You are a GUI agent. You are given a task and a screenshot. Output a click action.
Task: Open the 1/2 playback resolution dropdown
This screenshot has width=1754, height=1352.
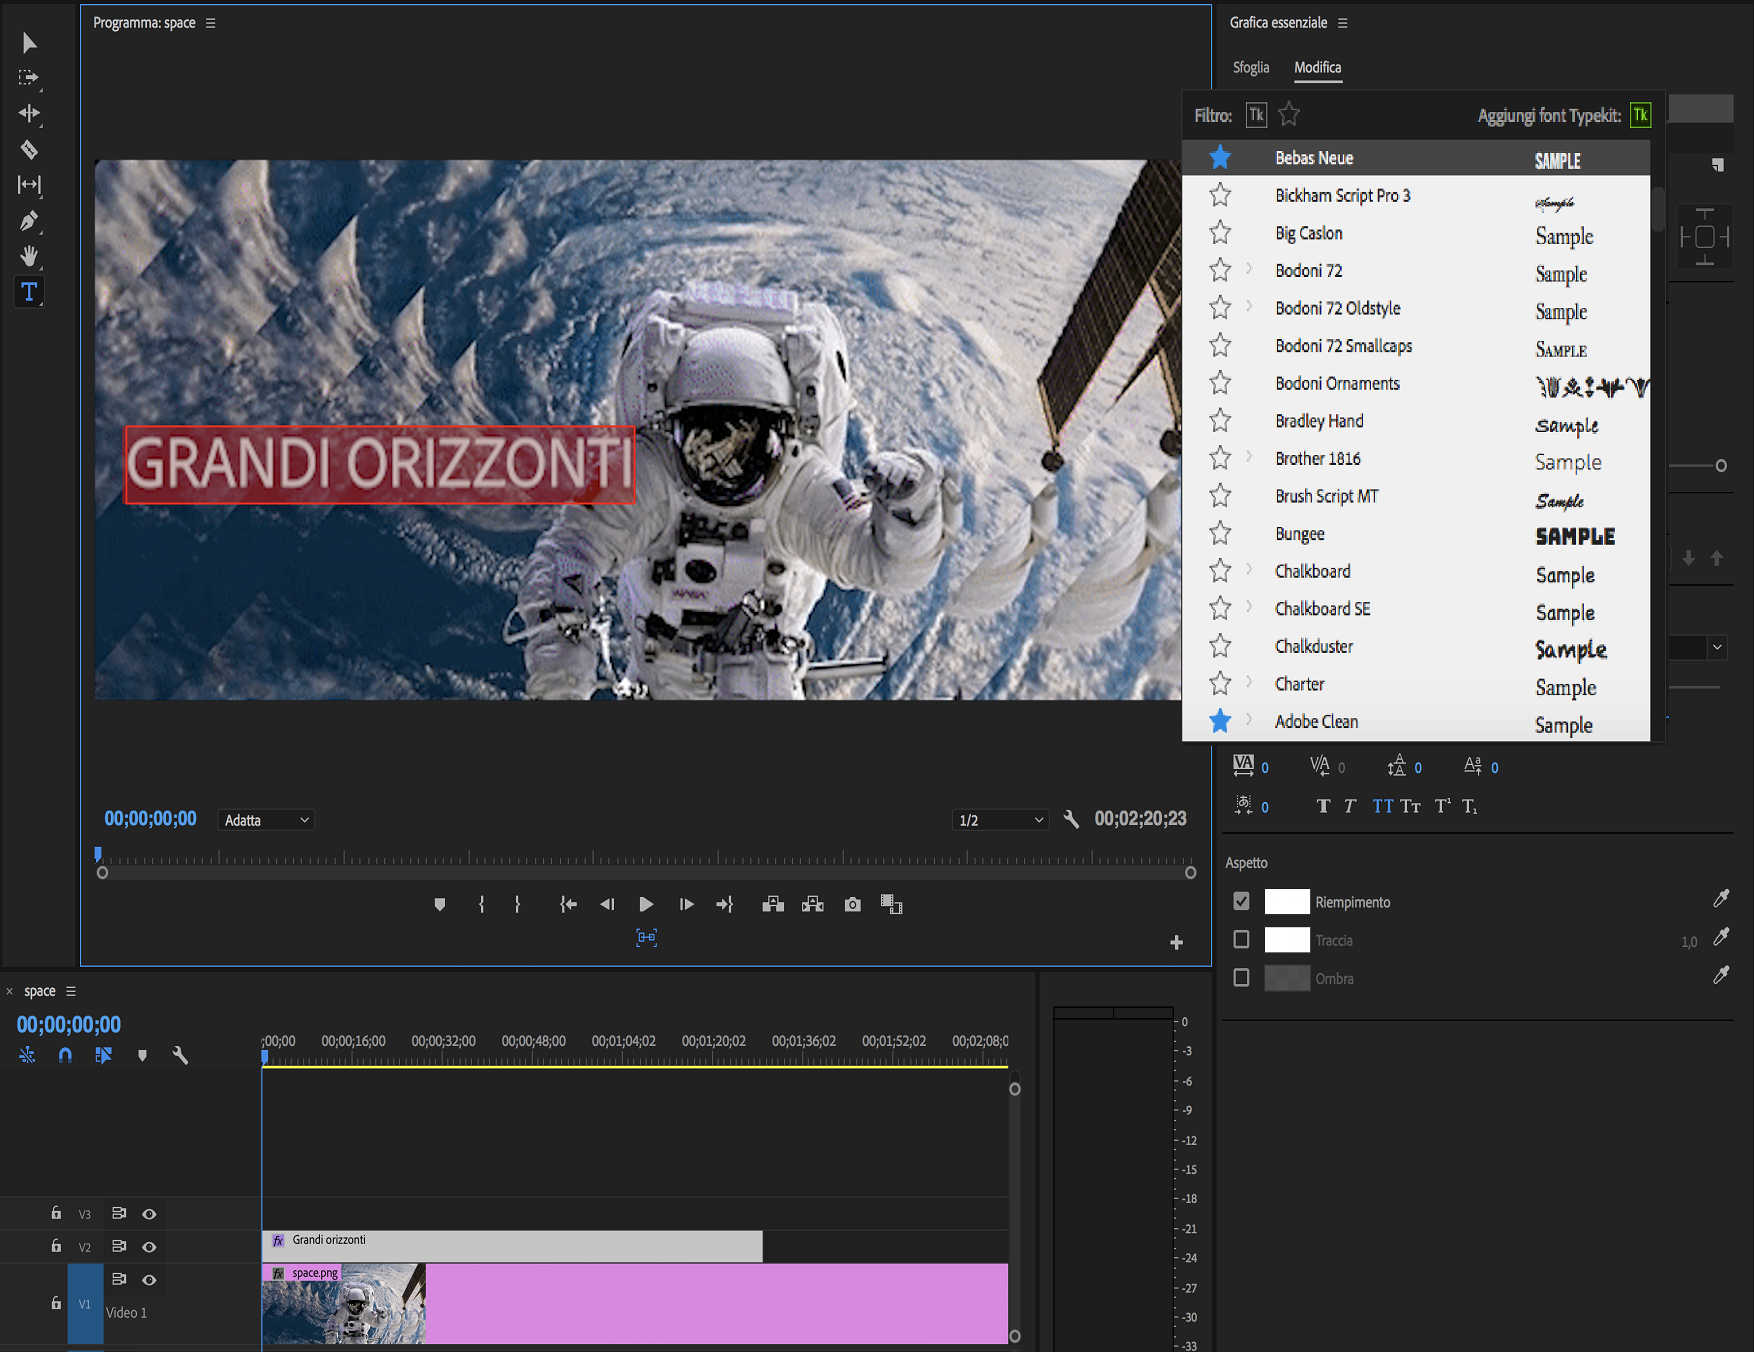tap(1000, 820)
